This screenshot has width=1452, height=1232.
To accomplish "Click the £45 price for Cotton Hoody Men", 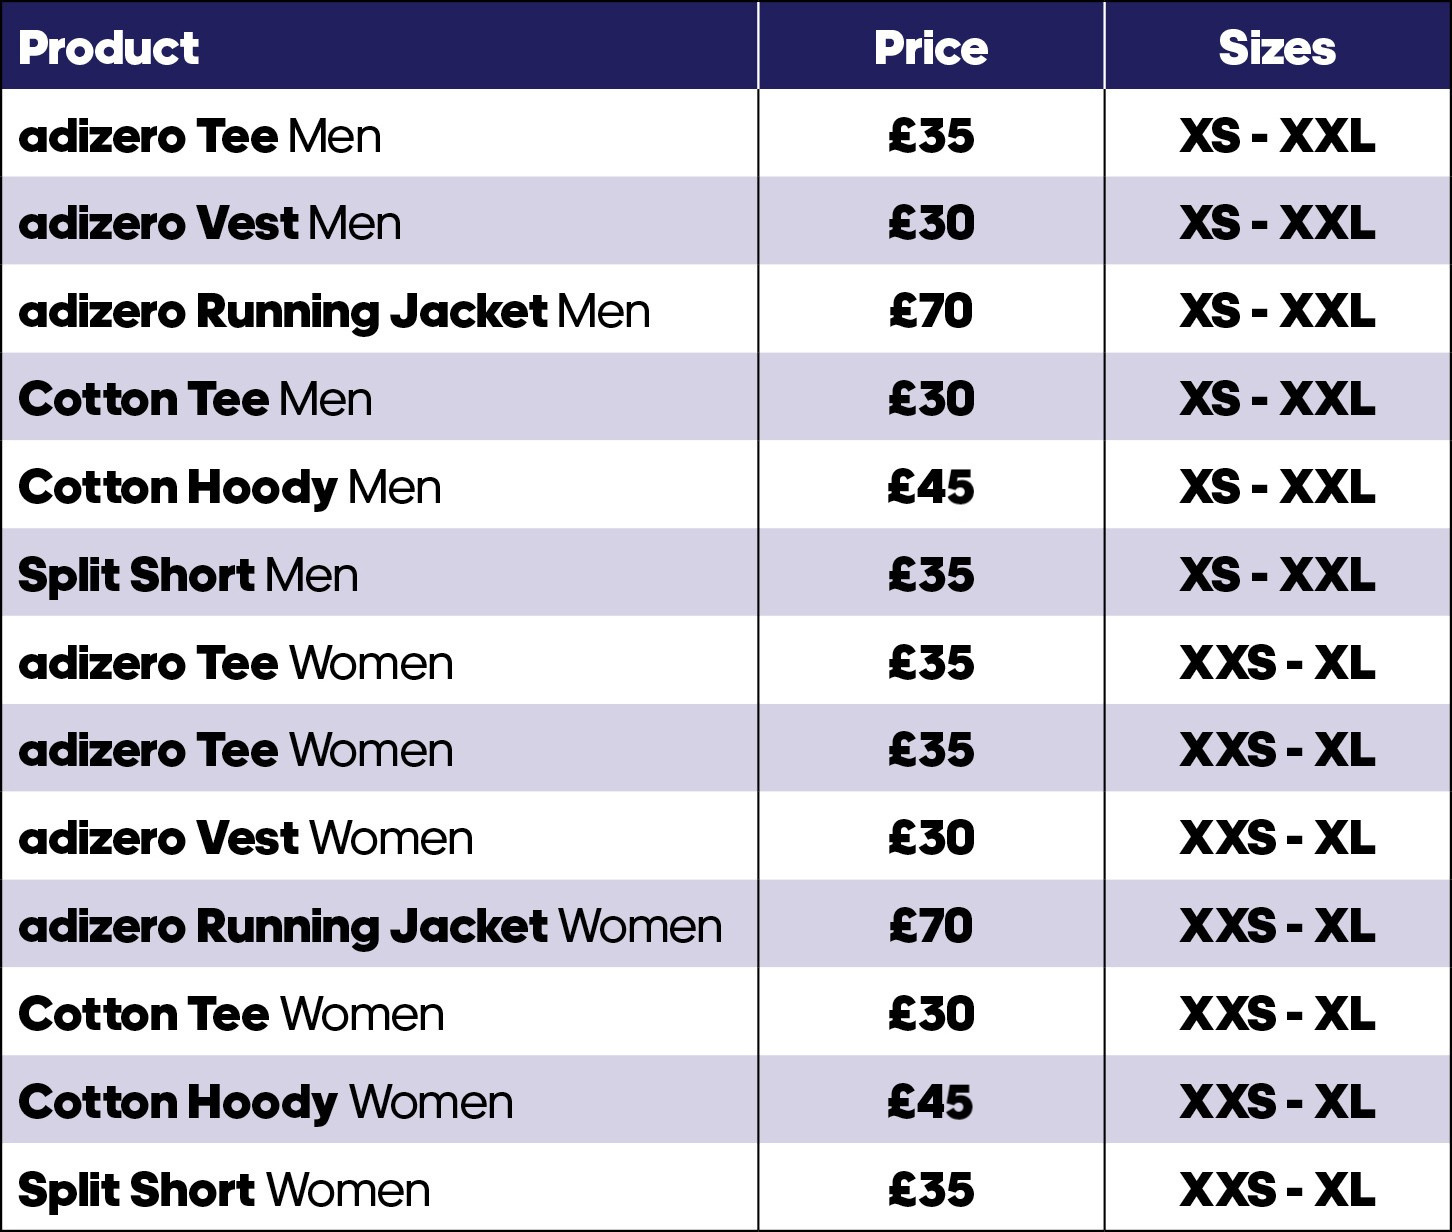I will pyautogui.click(x=930, y=487).
